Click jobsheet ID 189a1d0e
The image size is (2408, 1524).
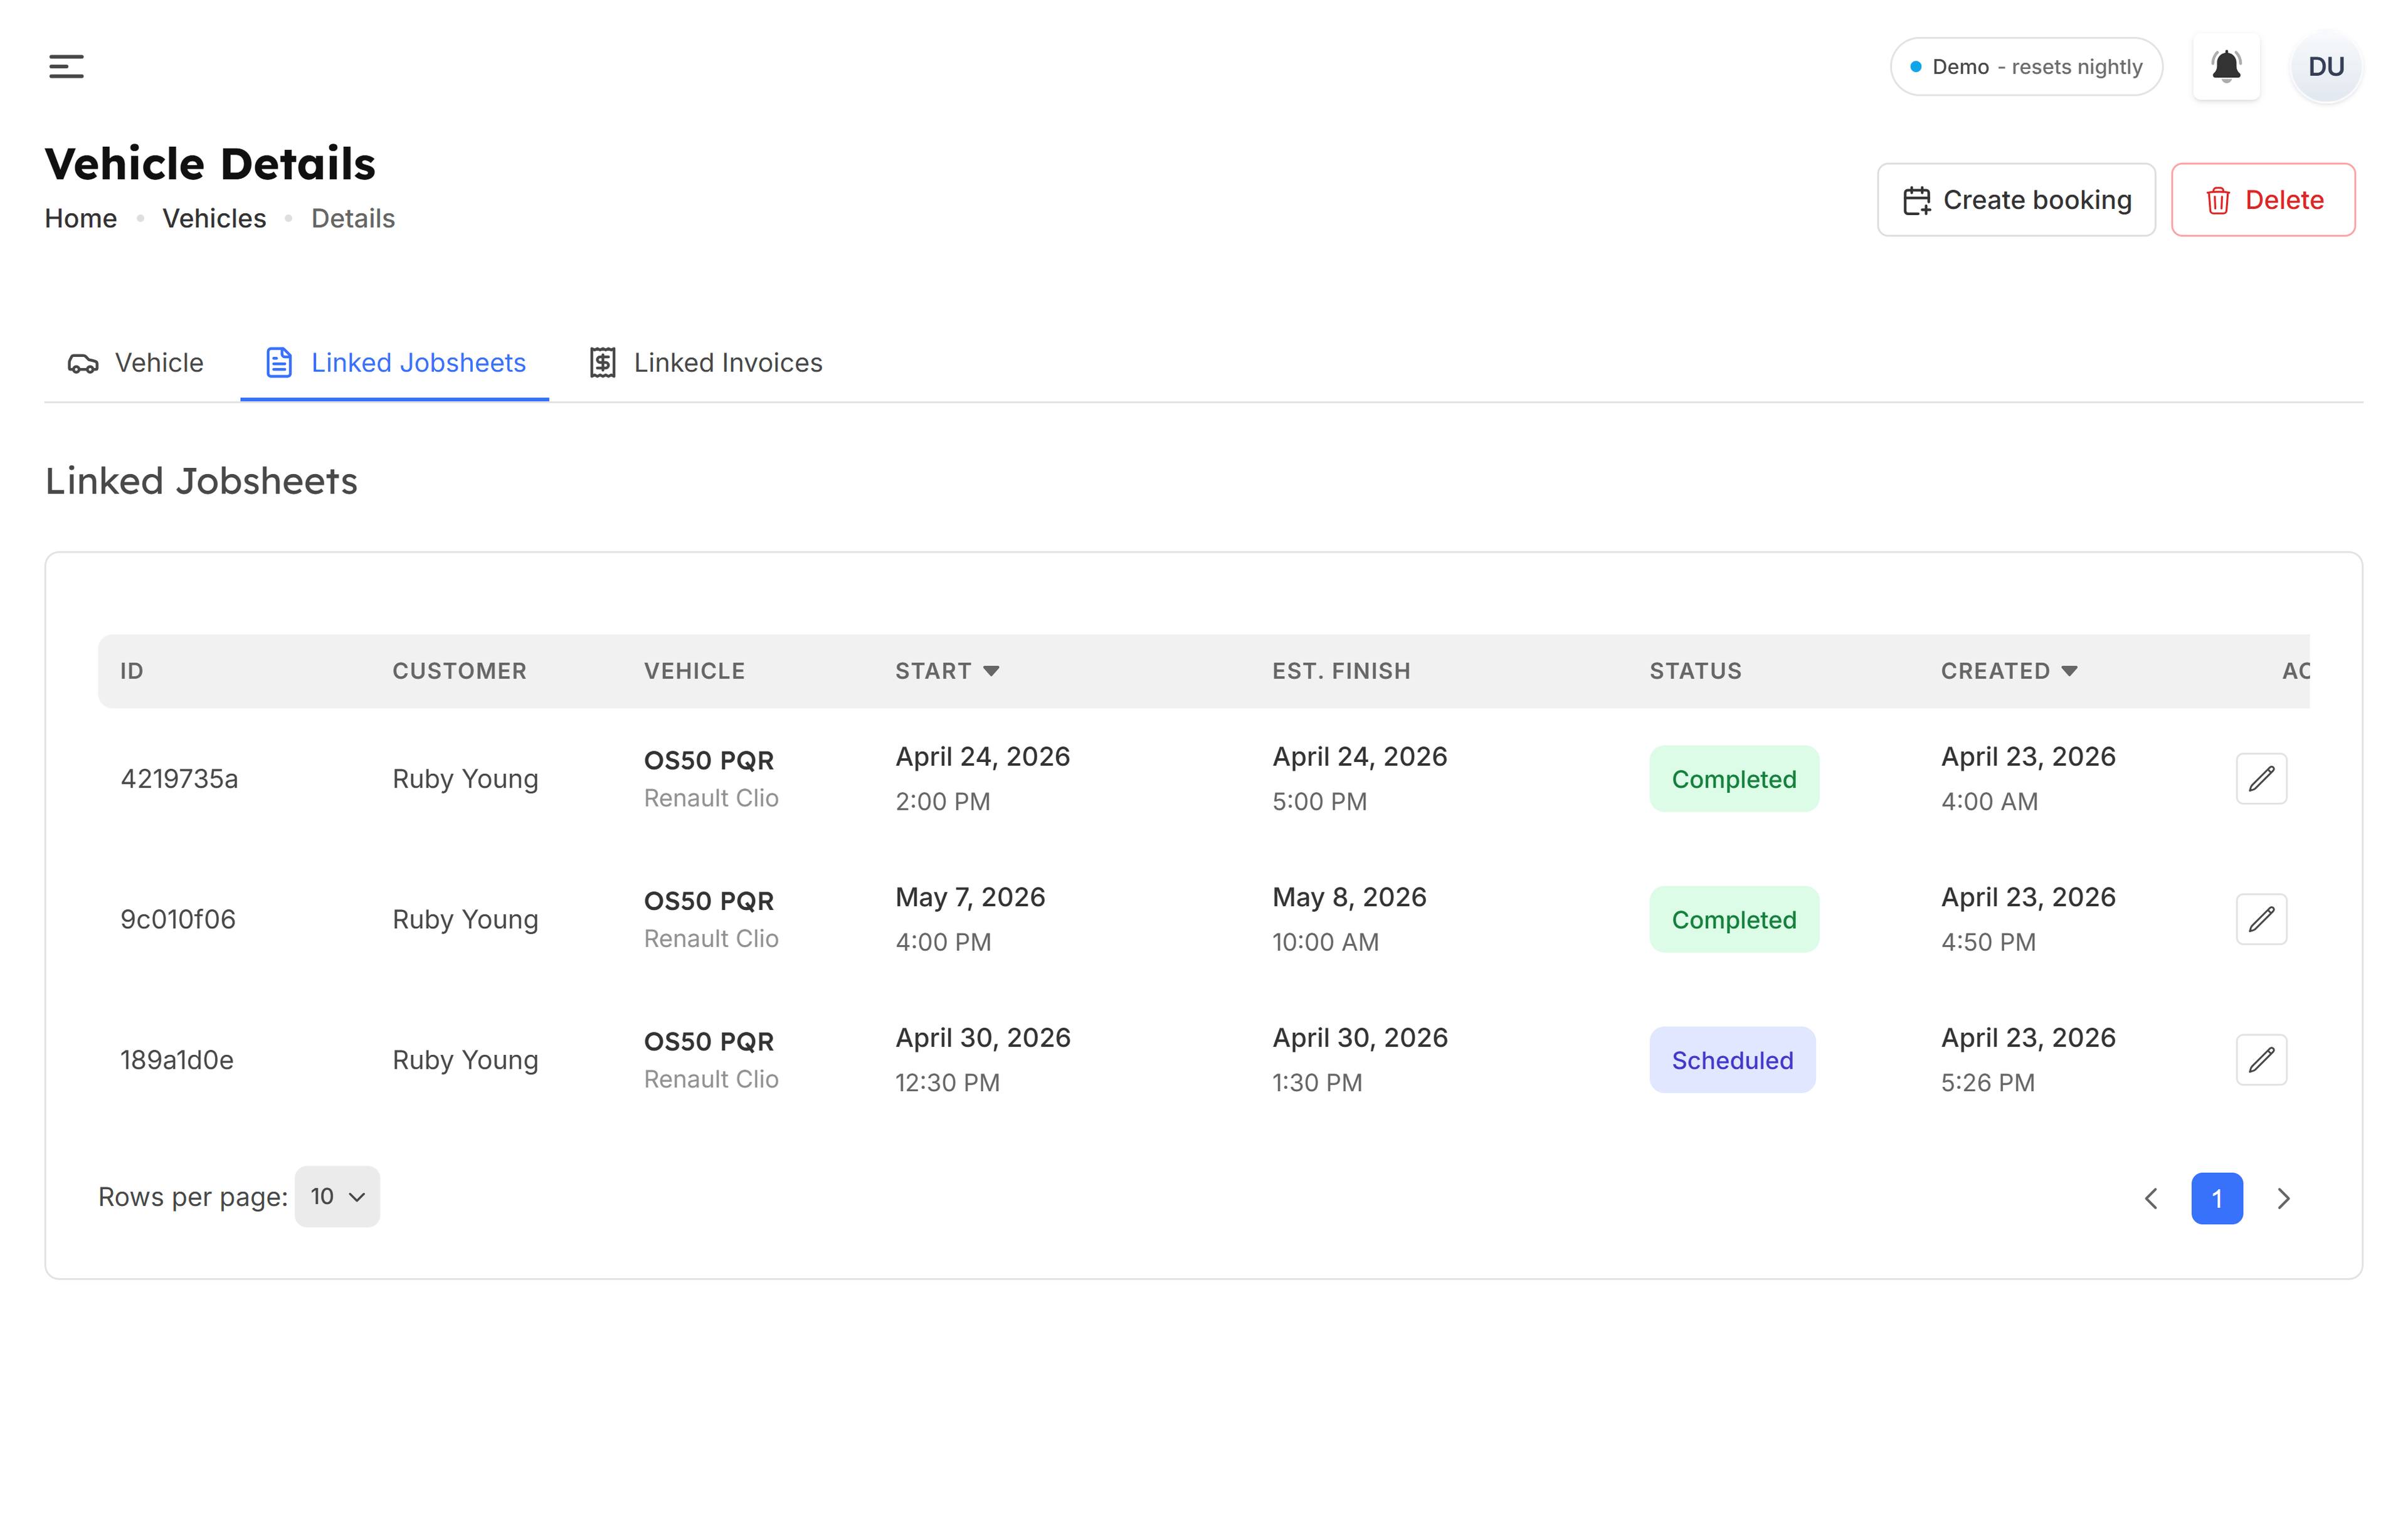[177, 1060]
